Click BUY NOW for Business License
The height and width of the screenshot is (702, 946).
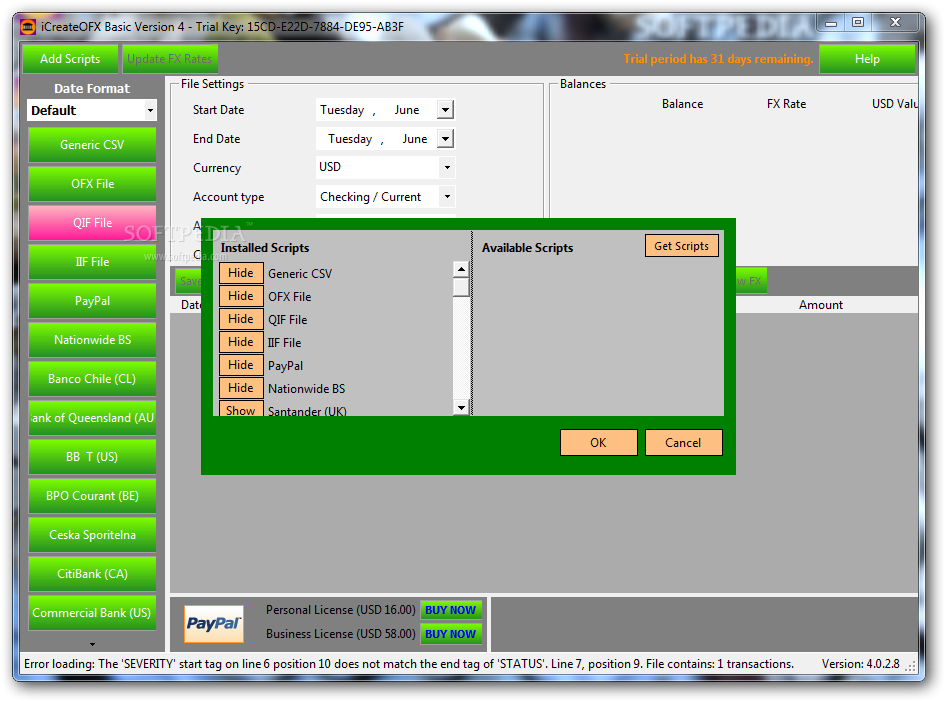[451, 634]
